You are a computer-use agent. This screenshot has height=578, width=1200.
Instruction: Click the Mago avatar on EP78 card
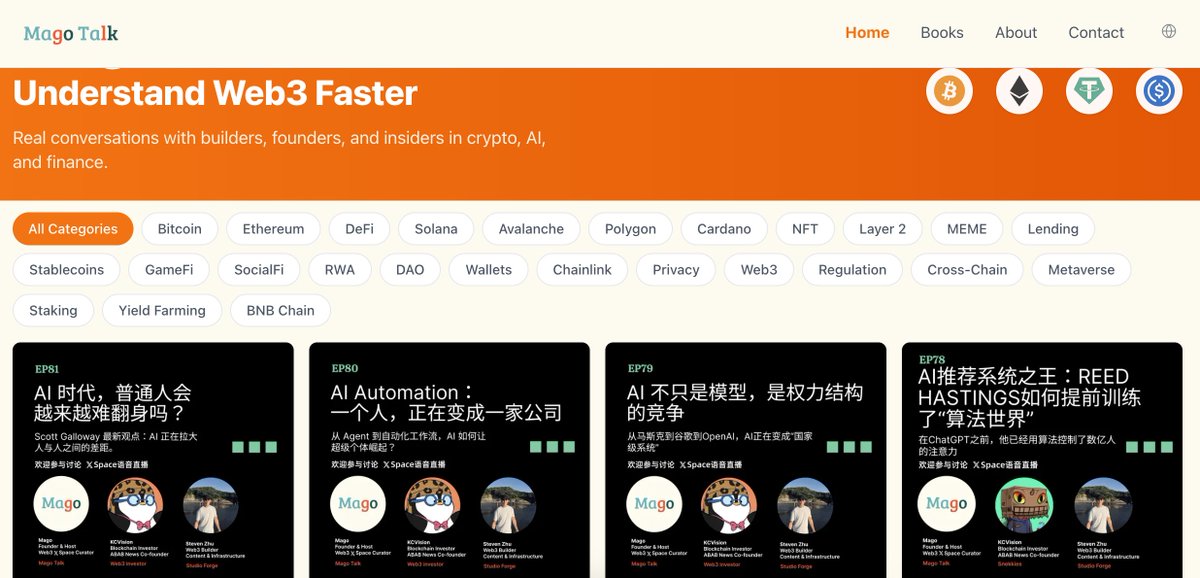pos(946,504)
